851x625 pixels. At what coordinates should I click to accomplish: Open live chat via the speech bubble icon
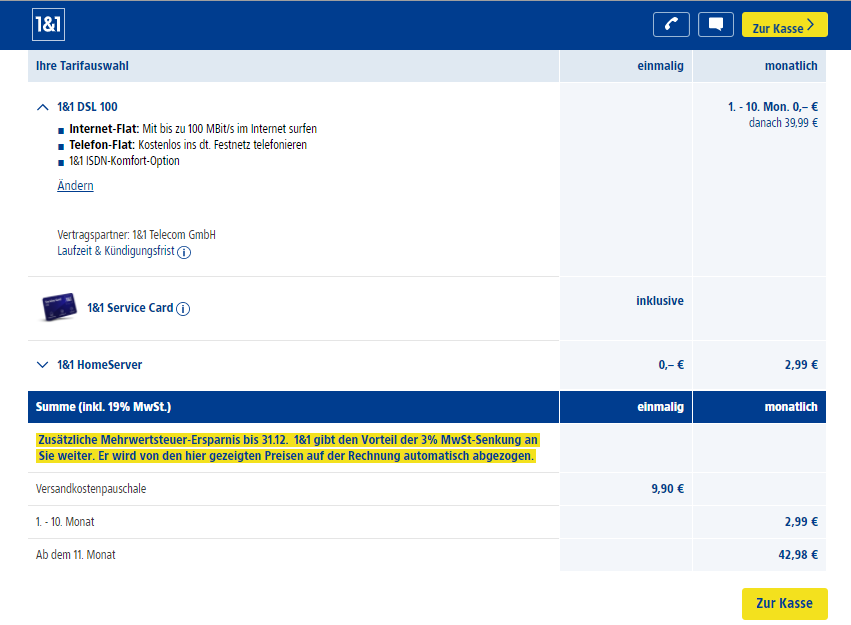(715, 25)
